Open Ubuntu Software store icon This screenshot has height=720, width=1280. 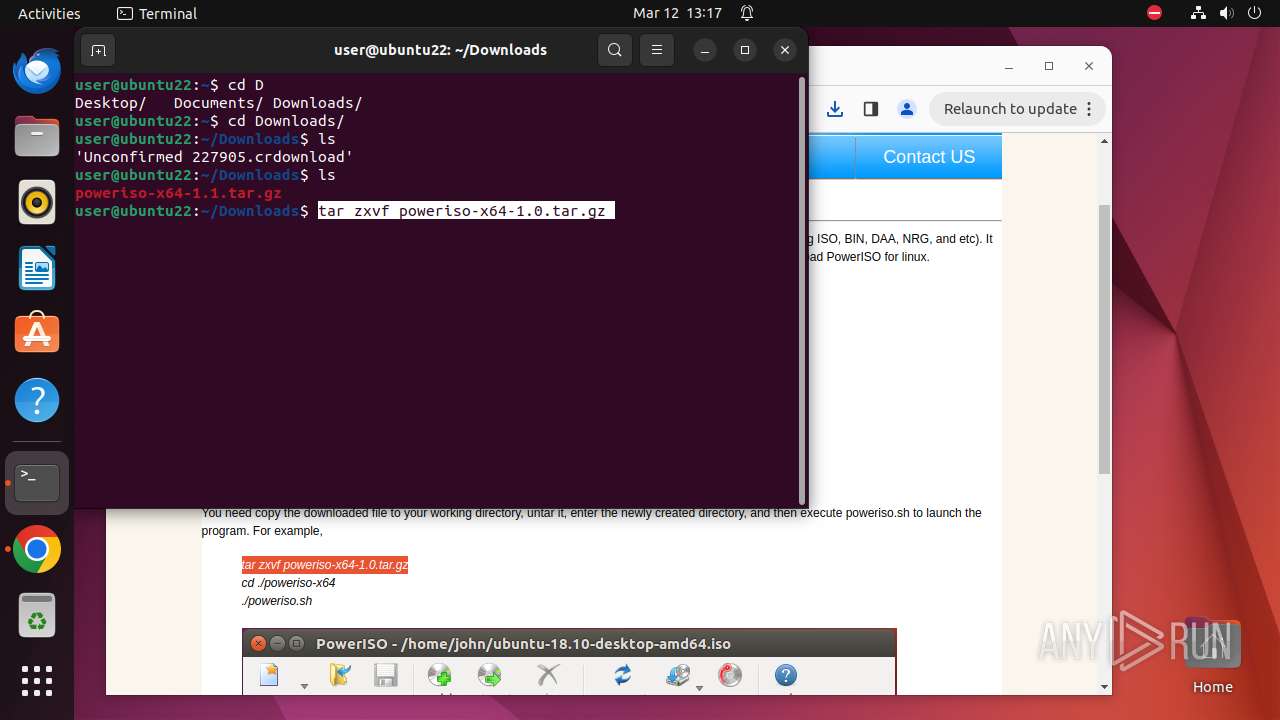37,334
